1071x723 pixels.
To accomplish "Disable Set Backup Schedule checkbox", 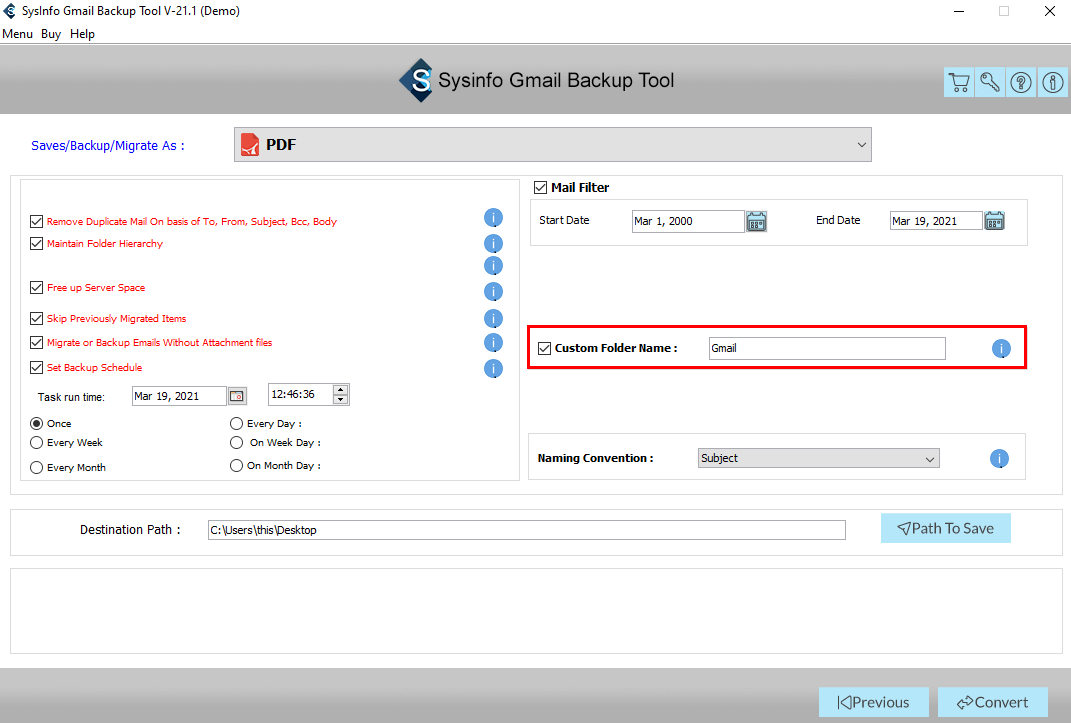I will (36, 367).
